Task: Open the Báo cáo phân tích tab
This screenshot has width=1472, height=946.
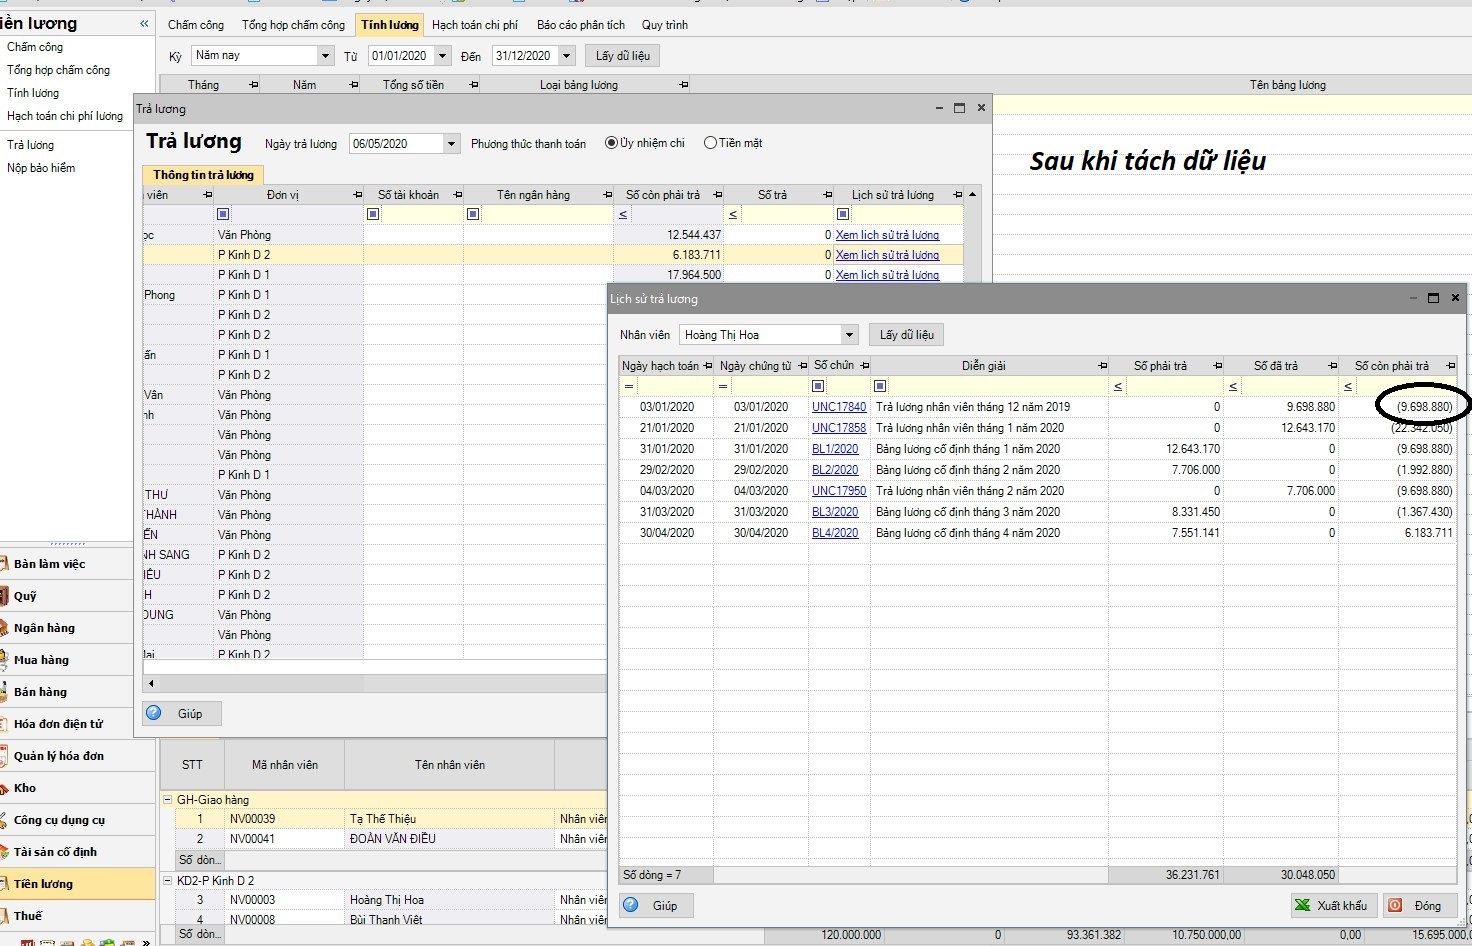Action: (x=580, y=25)
